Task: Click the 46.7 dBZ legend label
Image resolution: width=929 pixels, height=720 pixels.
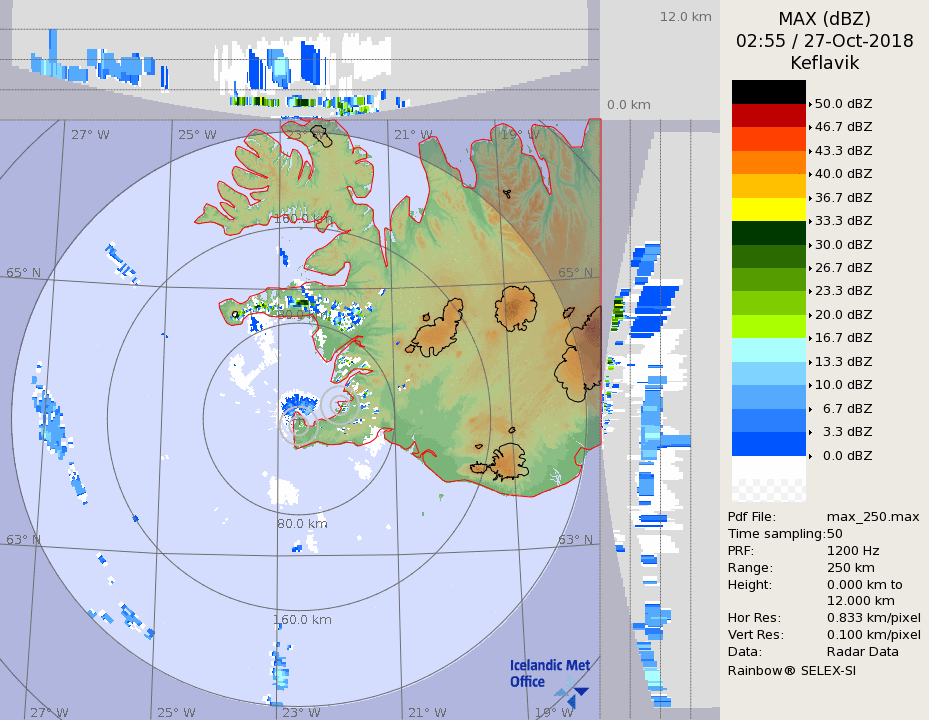Action: point(843,127)
